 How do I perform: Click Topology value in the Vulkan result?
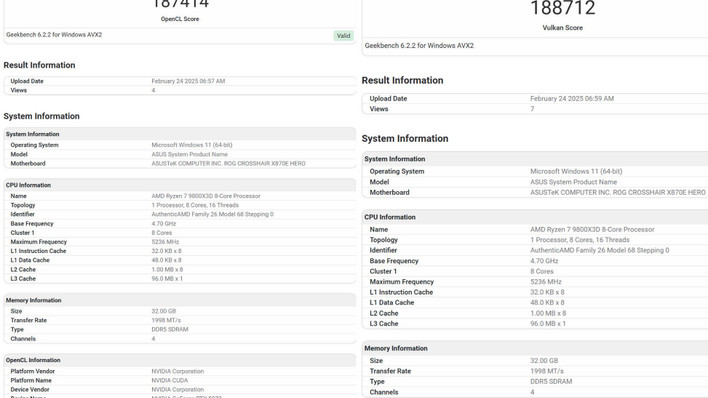580,240
